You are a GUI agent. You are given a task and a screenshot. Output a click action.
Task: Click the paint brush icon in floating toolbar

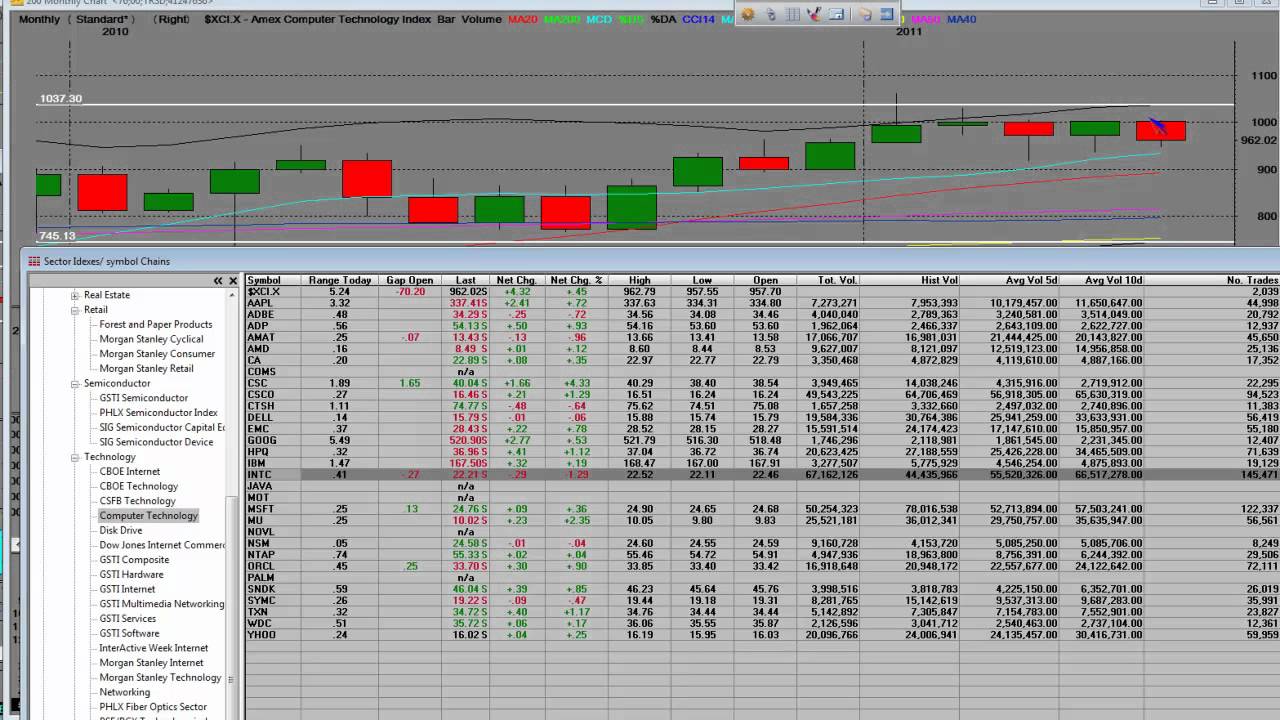point(814,14)
